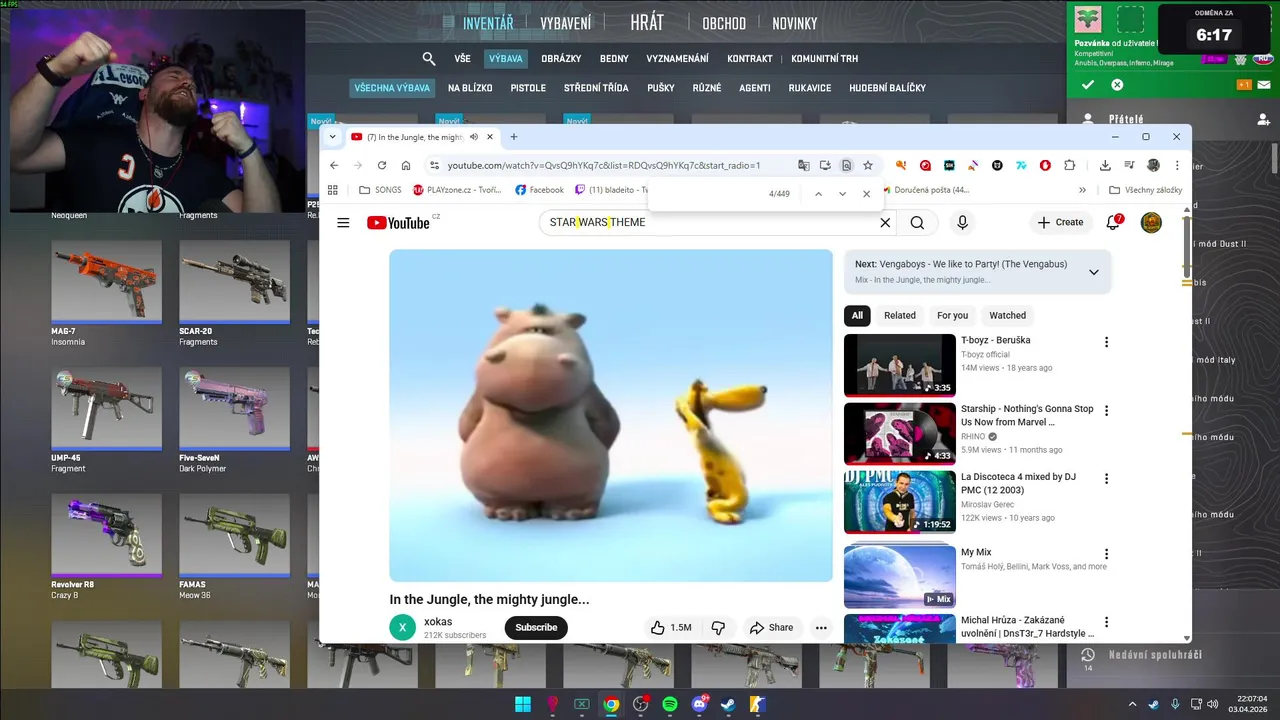Open Chrome tab search dropdown arrow
The height and width of the screenshot is (720, 1280).
332,137
